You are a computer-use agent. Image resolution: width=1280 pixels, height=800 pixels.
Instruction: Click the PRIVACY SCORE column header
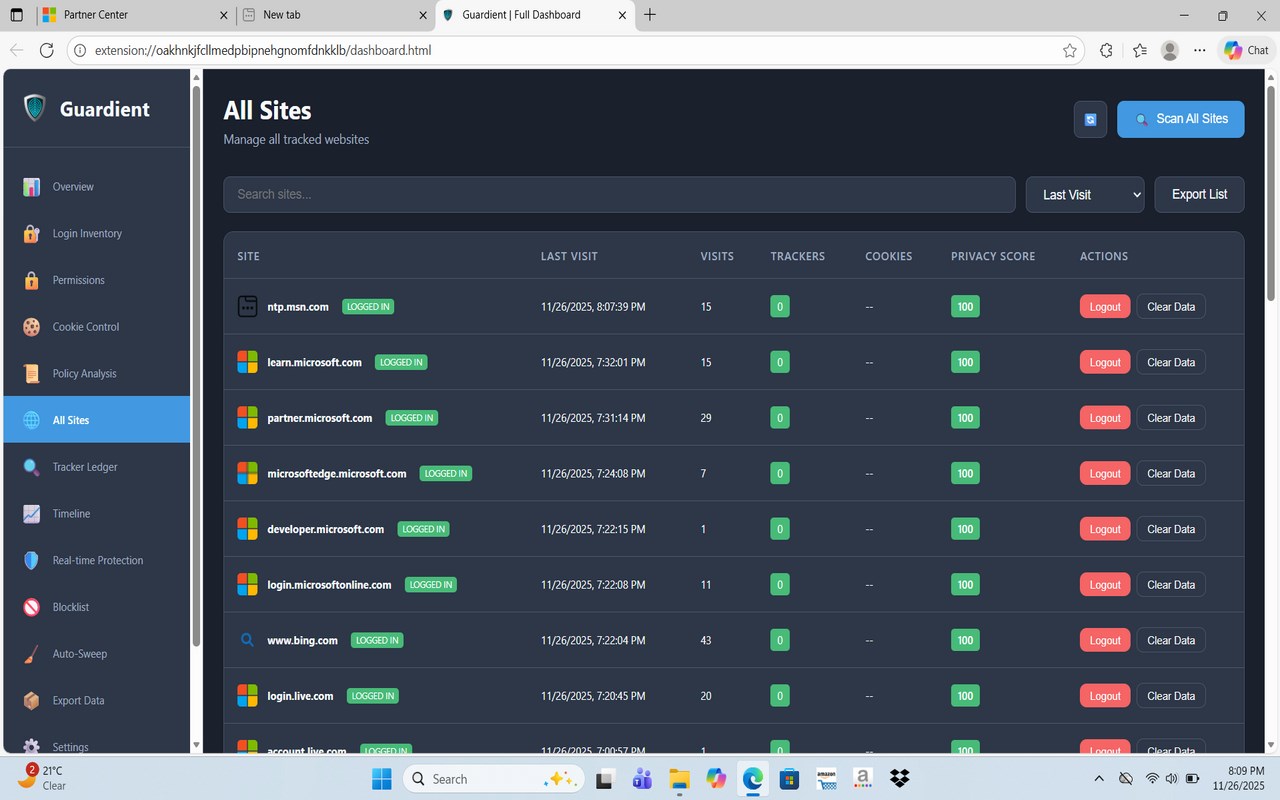tap(993, 257)
